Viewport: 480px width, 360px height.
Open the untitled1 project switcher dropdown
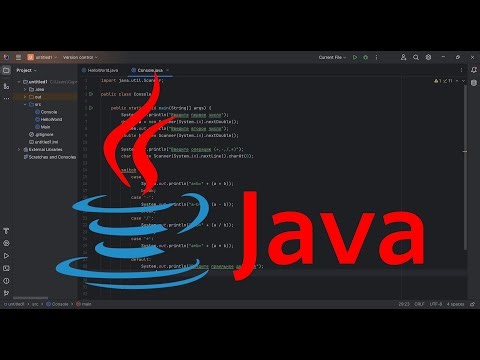(42, 57)
